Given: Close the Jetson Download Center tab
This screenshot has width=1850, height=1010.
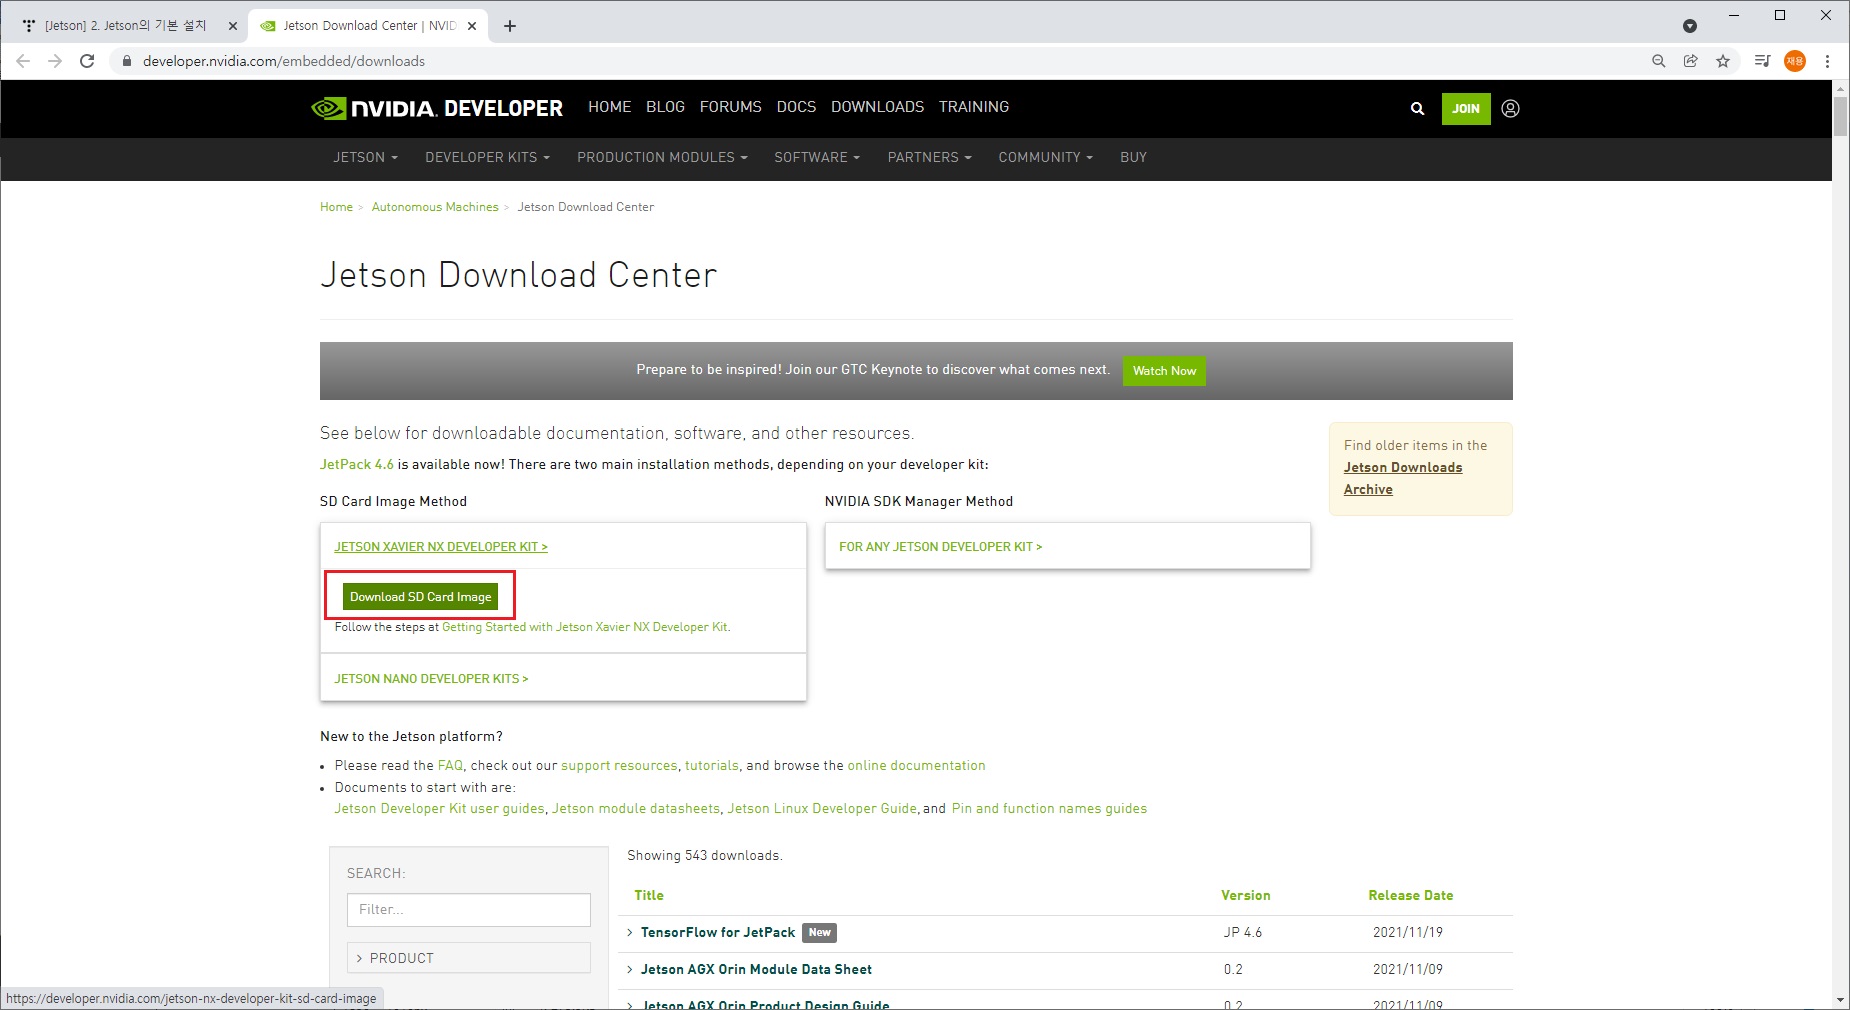Looking at the screenshot, I should click(x=472, y=26).
